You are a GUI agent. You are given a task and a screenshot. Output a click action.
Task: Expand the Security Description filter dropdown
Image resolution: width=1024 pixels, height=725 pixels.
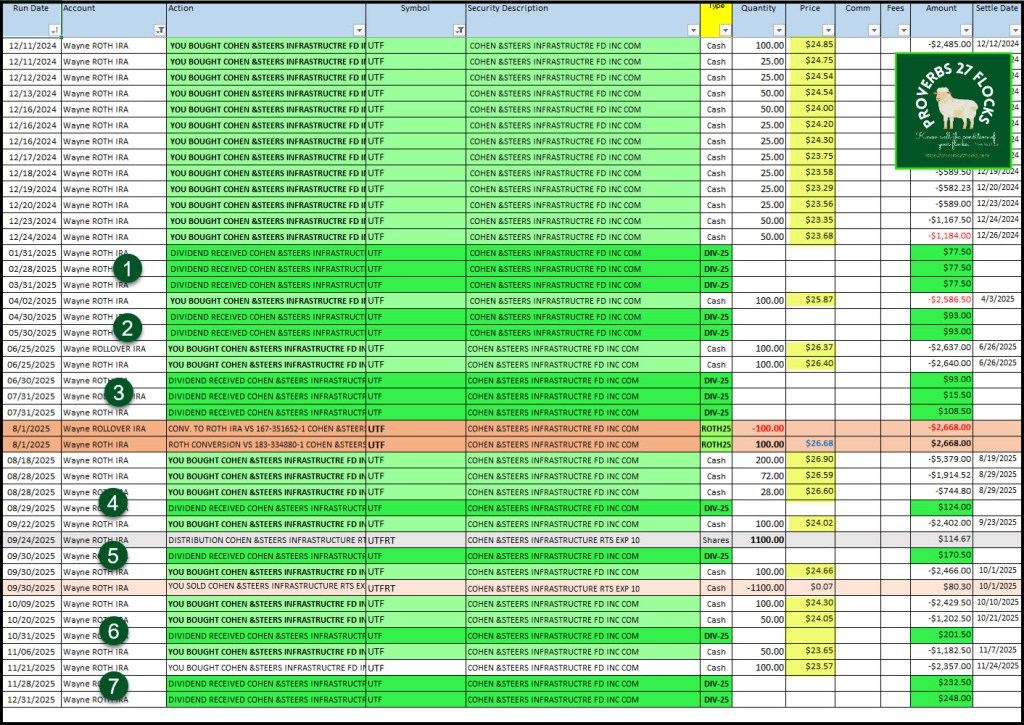pos(692,31)
